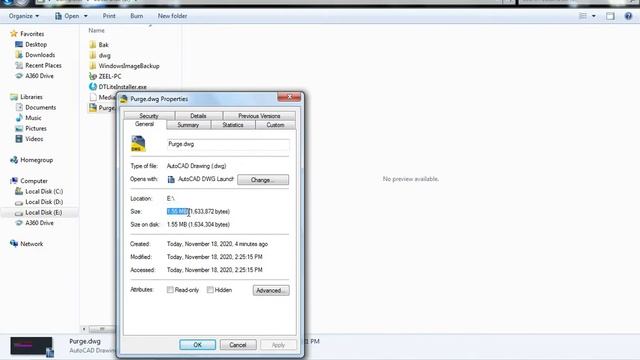640x360 pixels.
Task: Enable the Hidden attribute checkbox
Action: tap(210, 290)
